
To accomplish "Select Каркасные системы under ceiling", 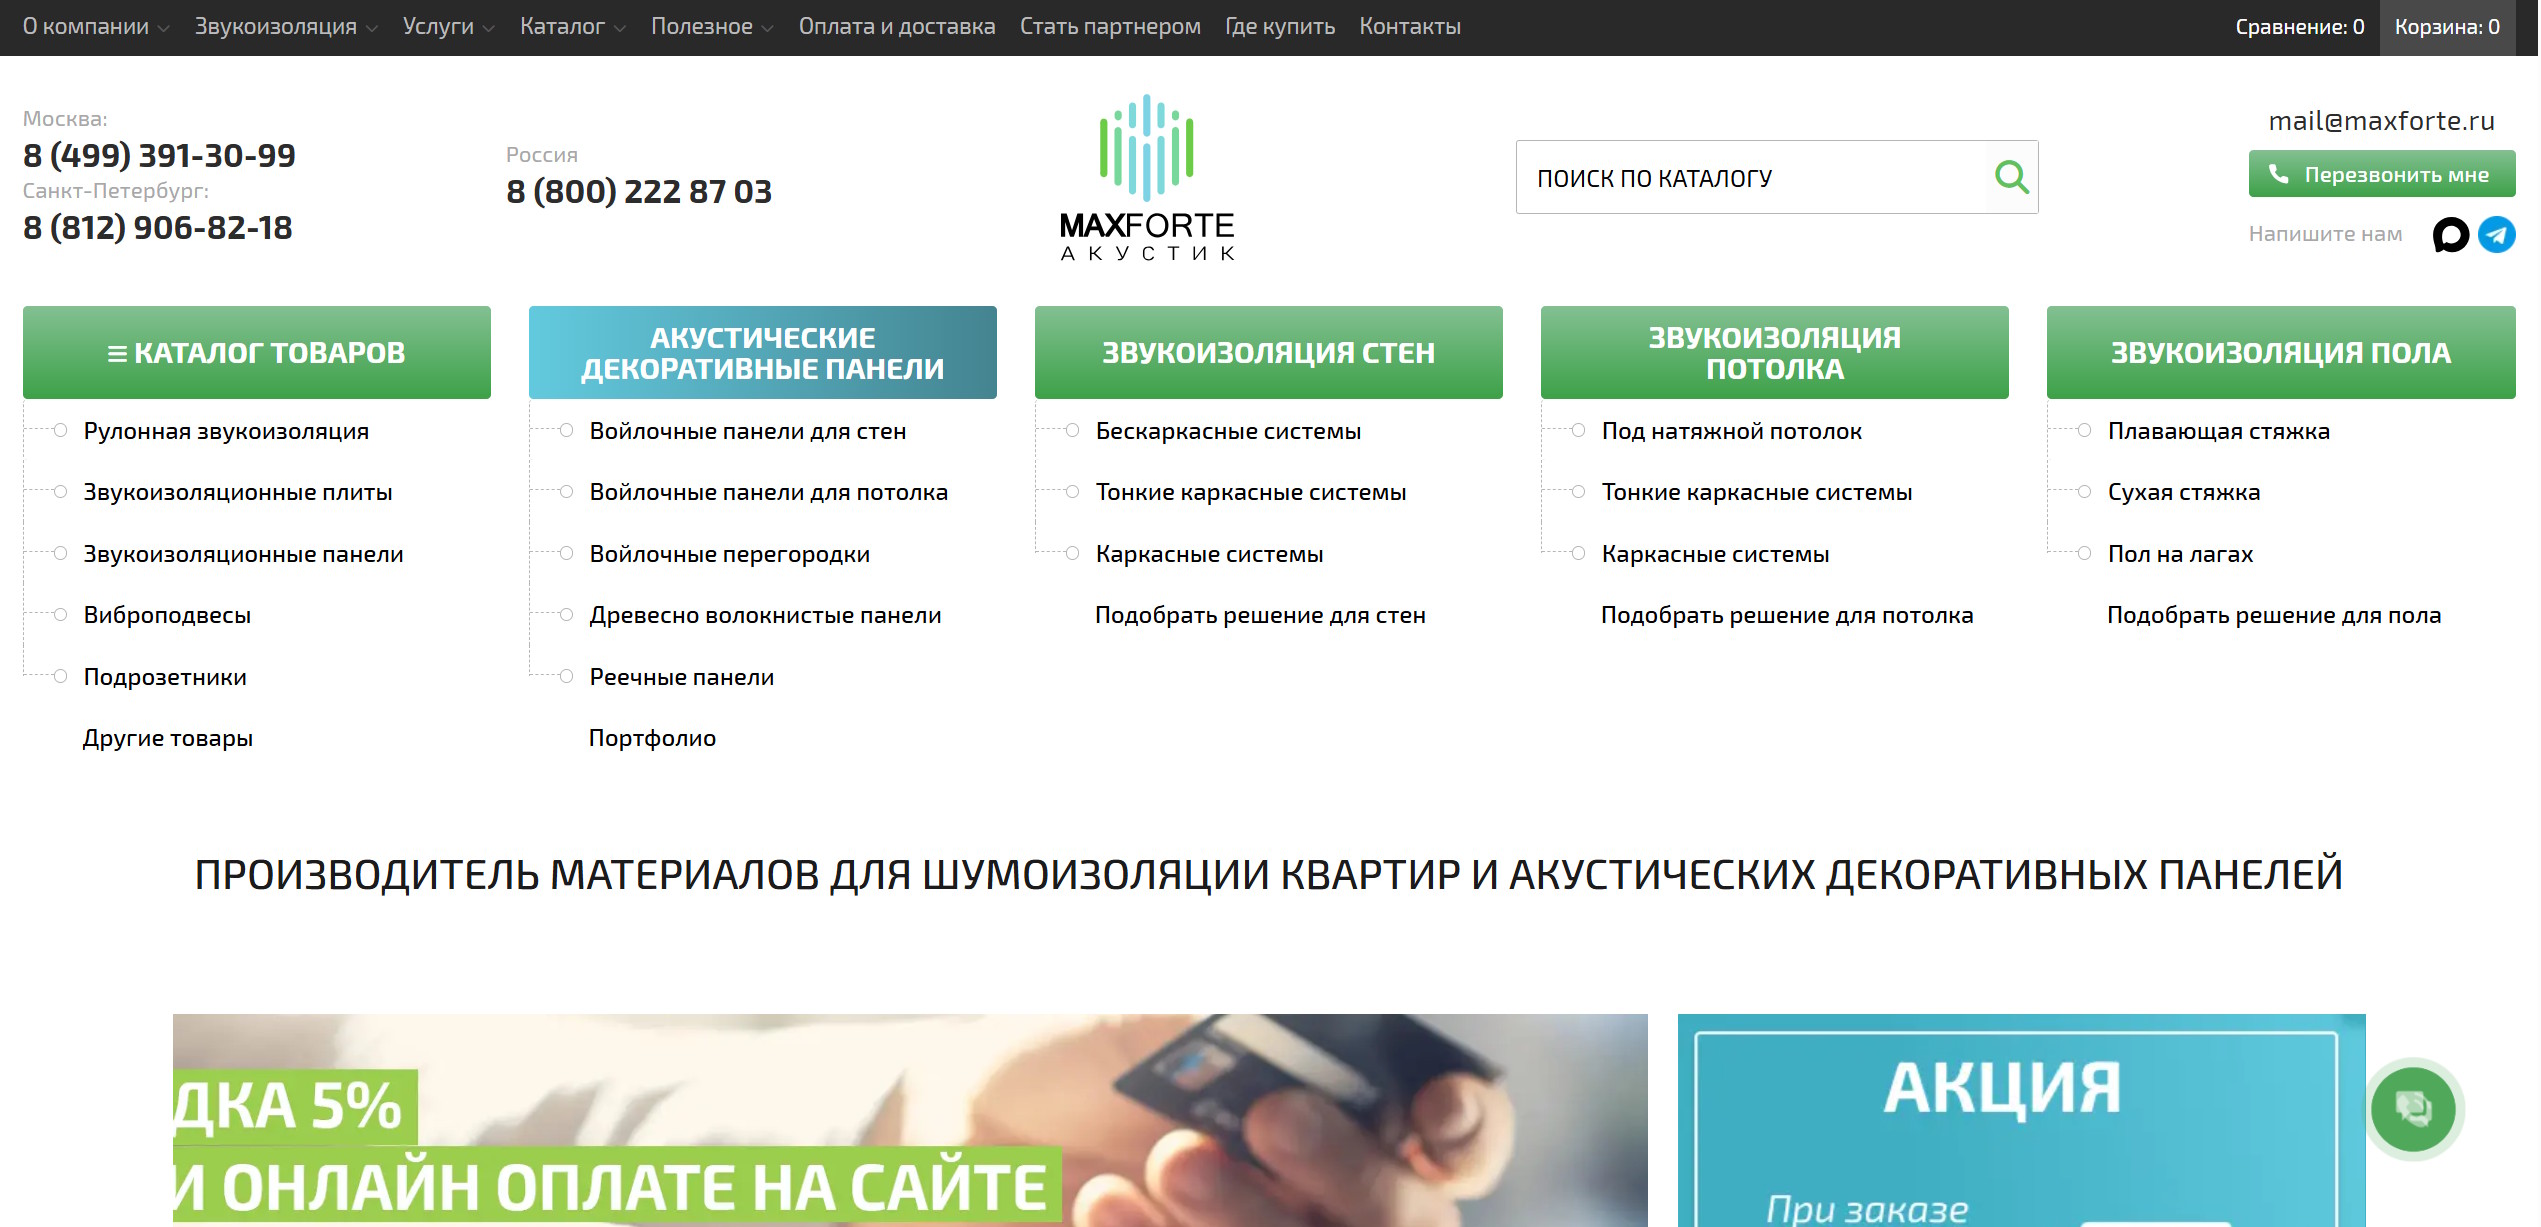I will (1715, 554).
